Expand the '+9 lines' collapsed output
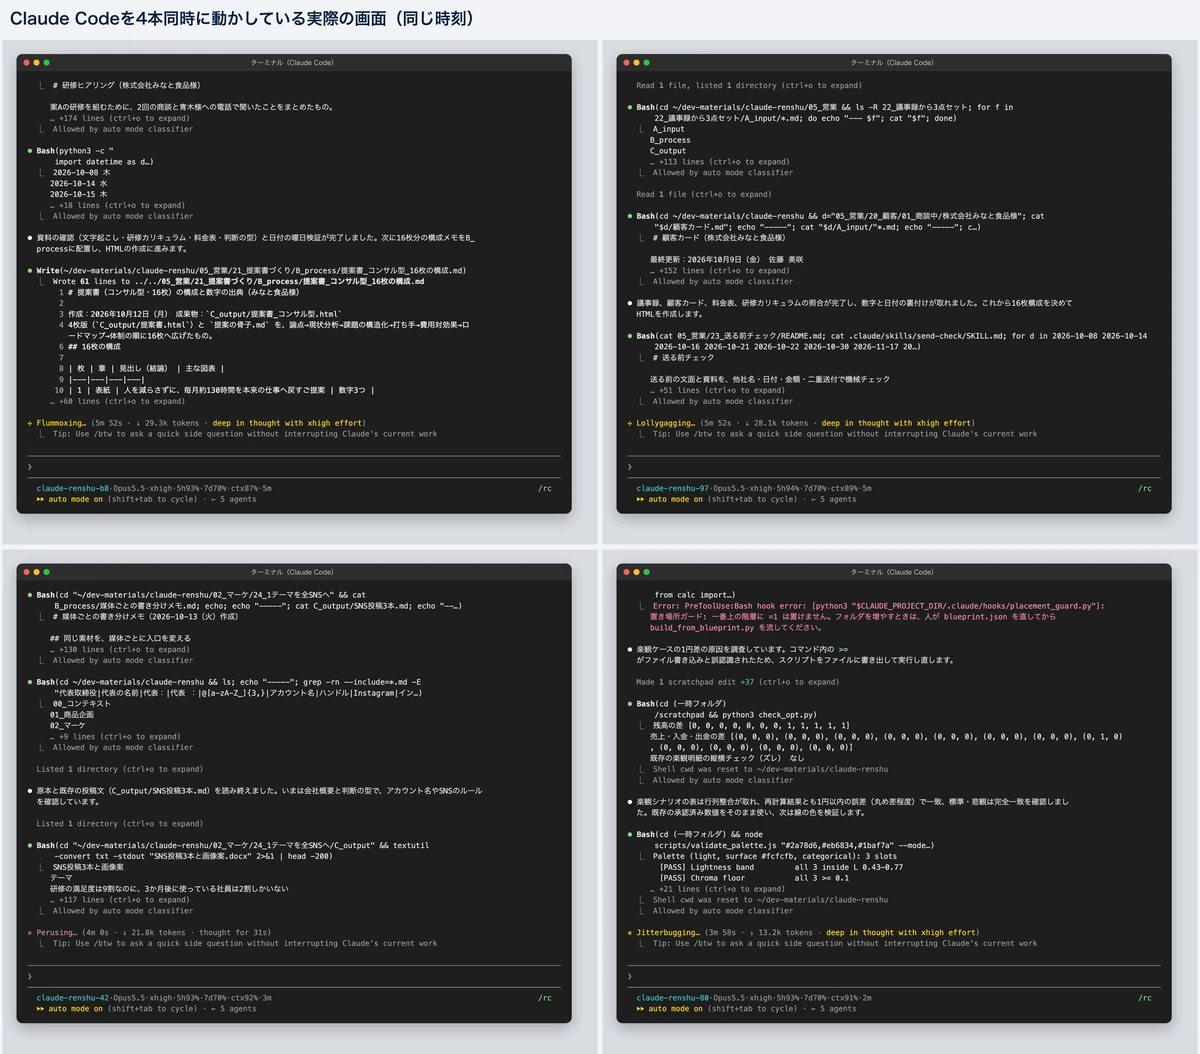The height and width of the screenshot is (1054, 1200). (116, 736)
